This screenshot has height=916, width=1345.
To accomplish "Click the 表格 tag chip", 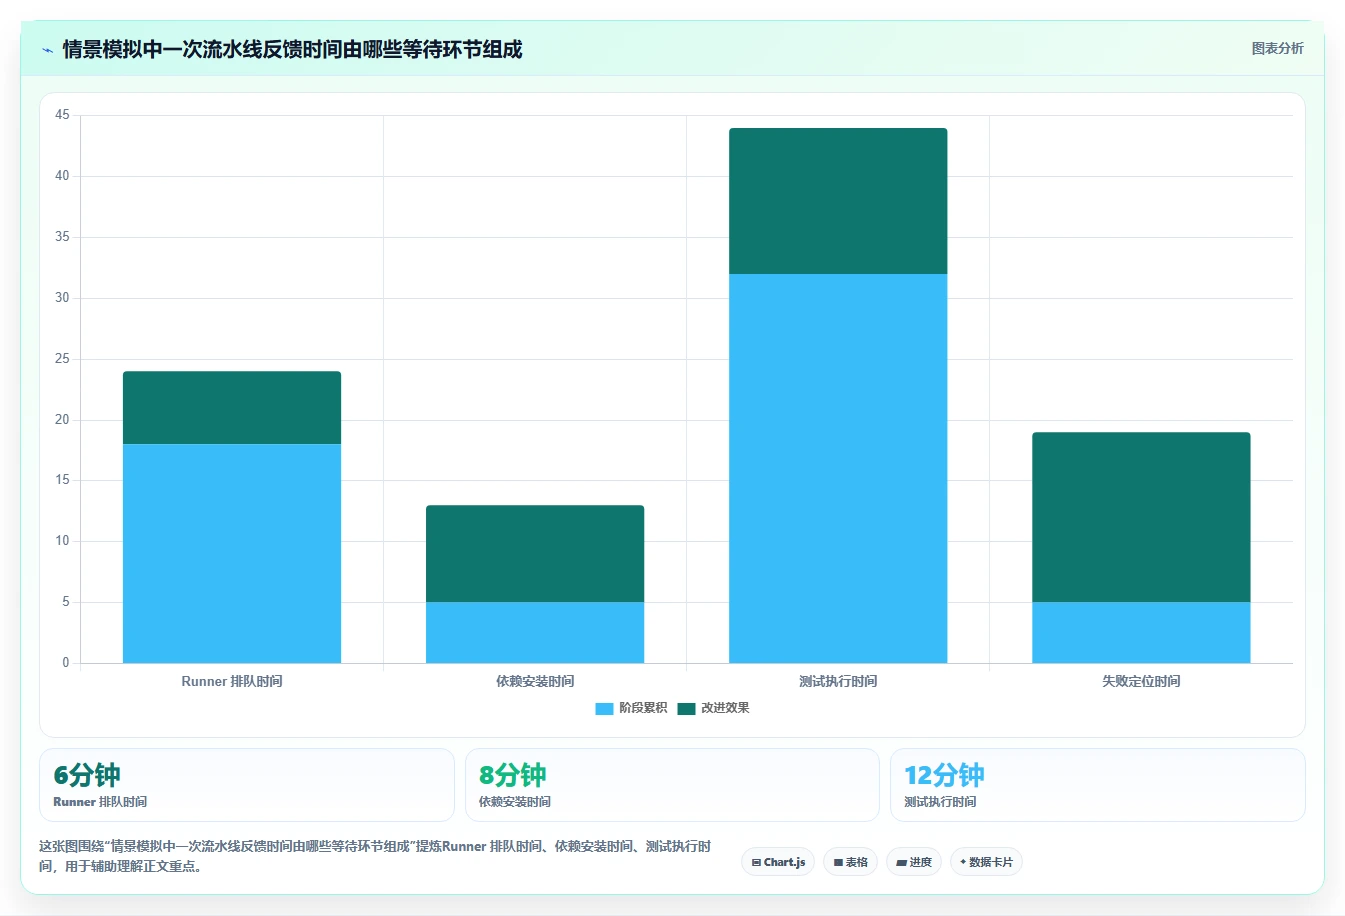I will pyautogui.click(x=850, y=862).
